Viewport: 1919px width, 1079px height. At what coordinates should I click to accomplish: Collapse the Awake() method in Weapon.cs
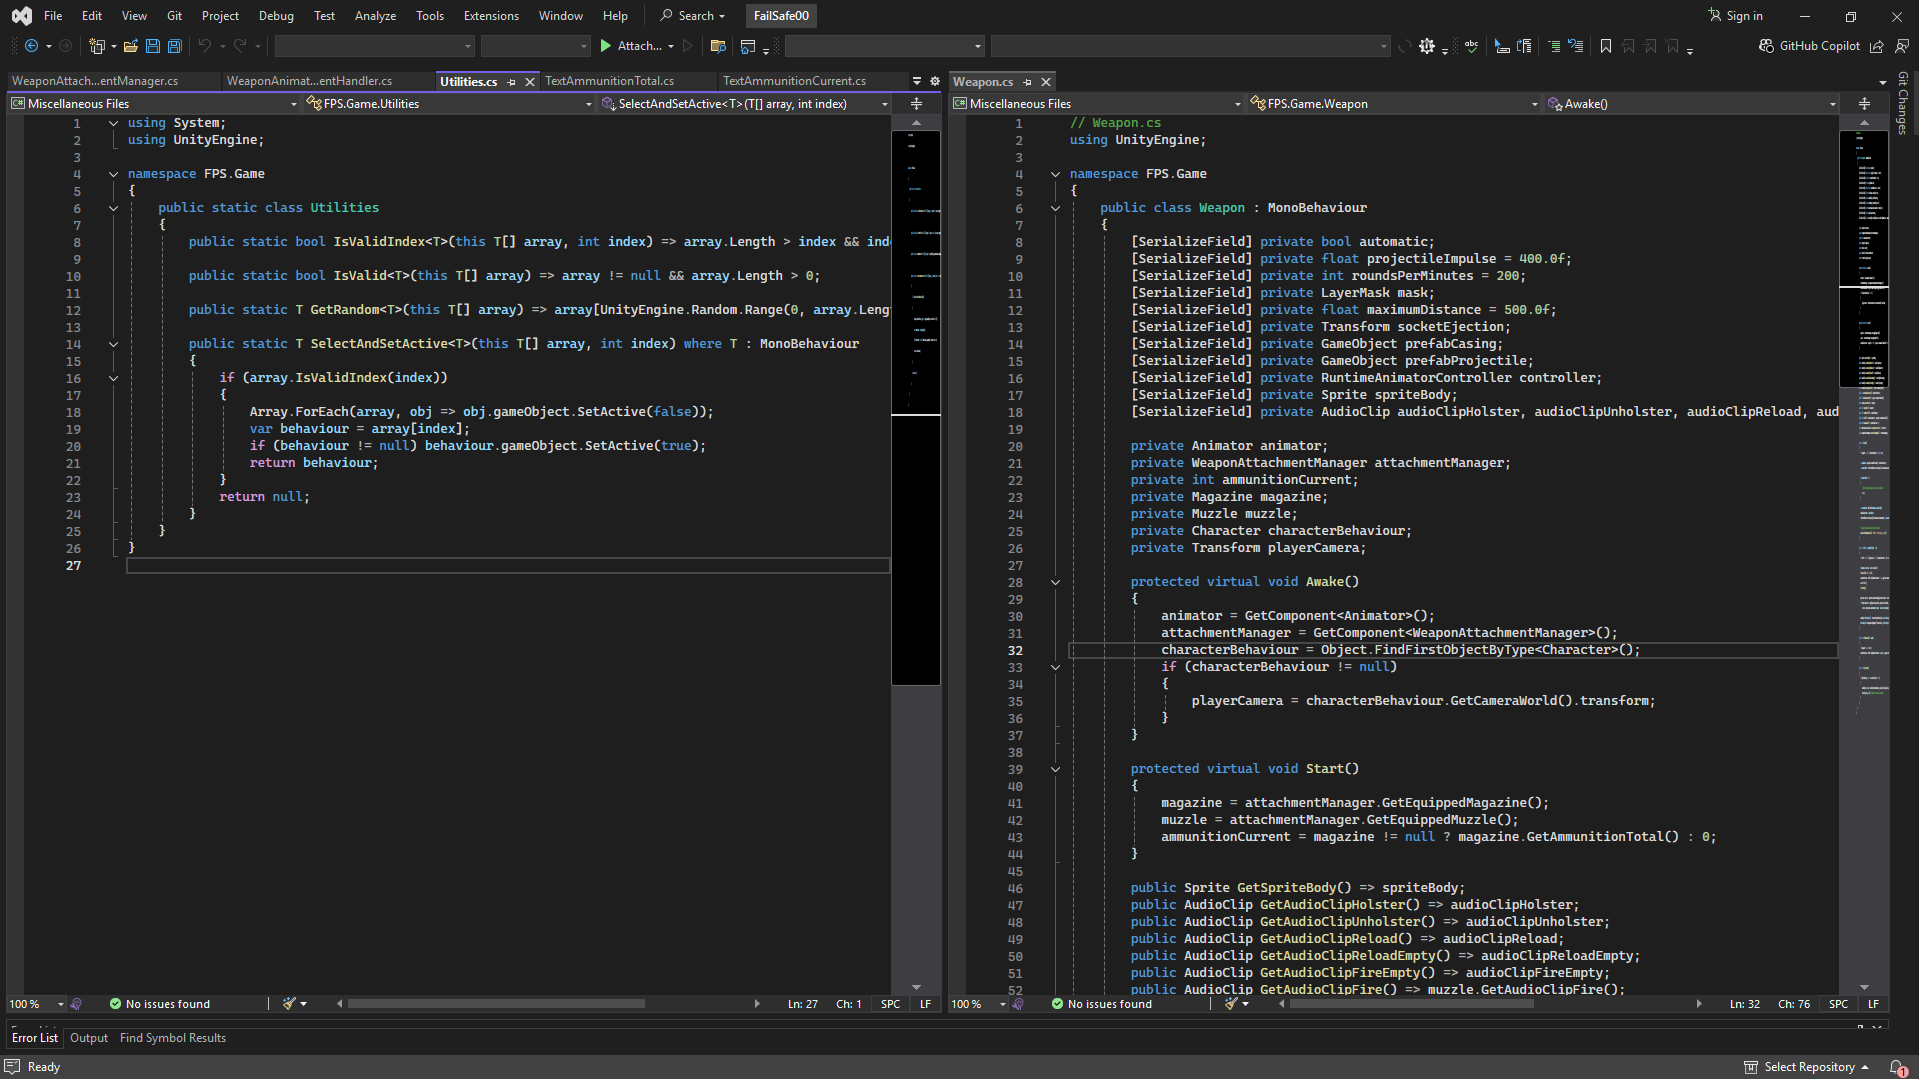[1055, 582]
